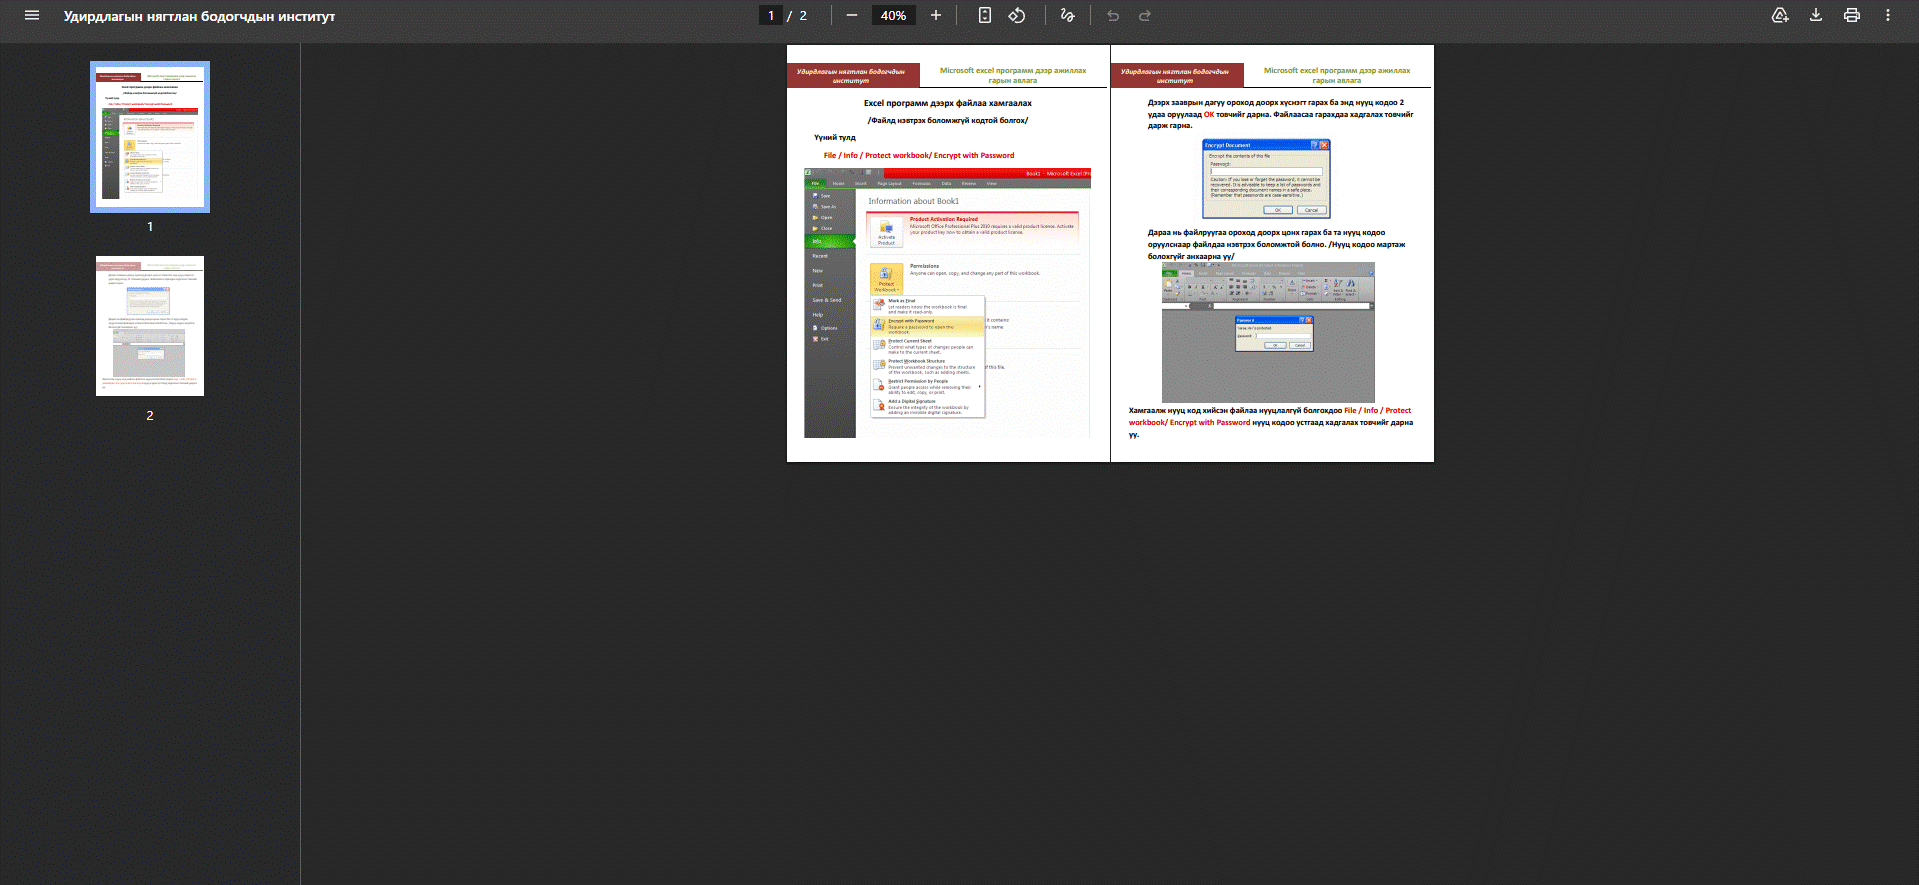Select the page 1 thumbnail

pyautogui.click(x=150, y=137)
